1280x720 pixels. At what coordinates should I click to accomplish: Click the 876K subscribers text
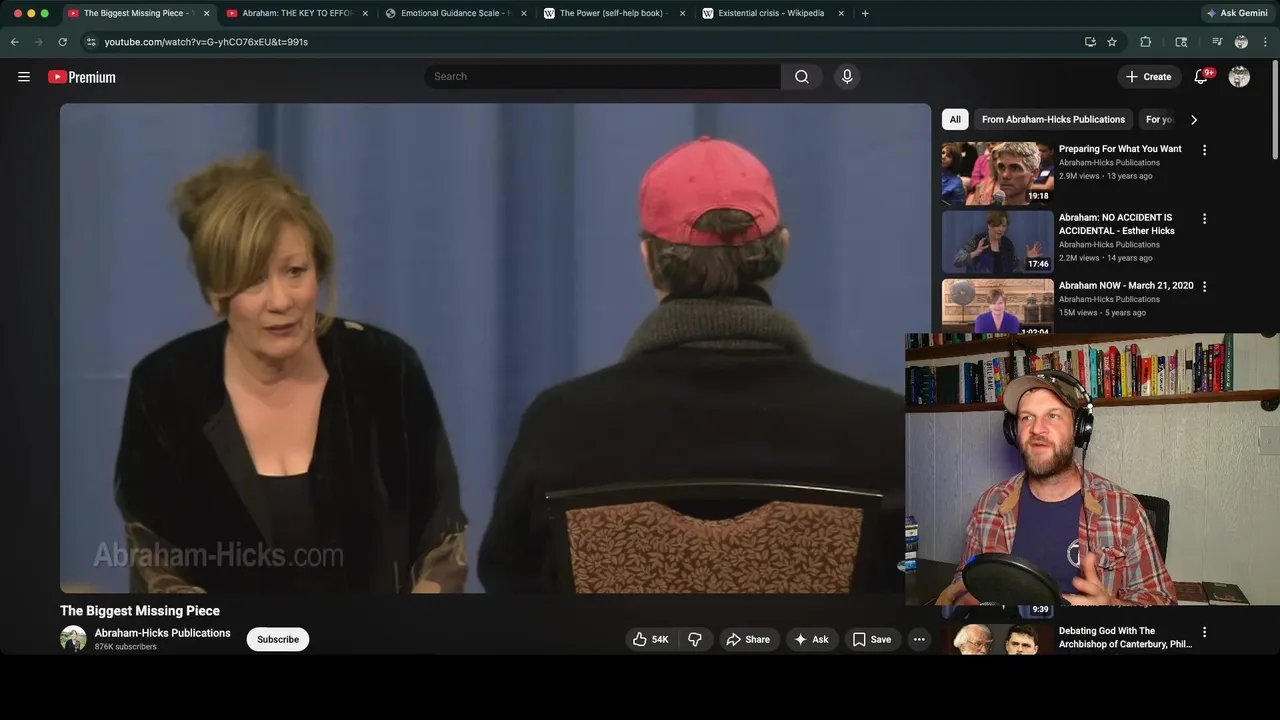pos(125,647)
